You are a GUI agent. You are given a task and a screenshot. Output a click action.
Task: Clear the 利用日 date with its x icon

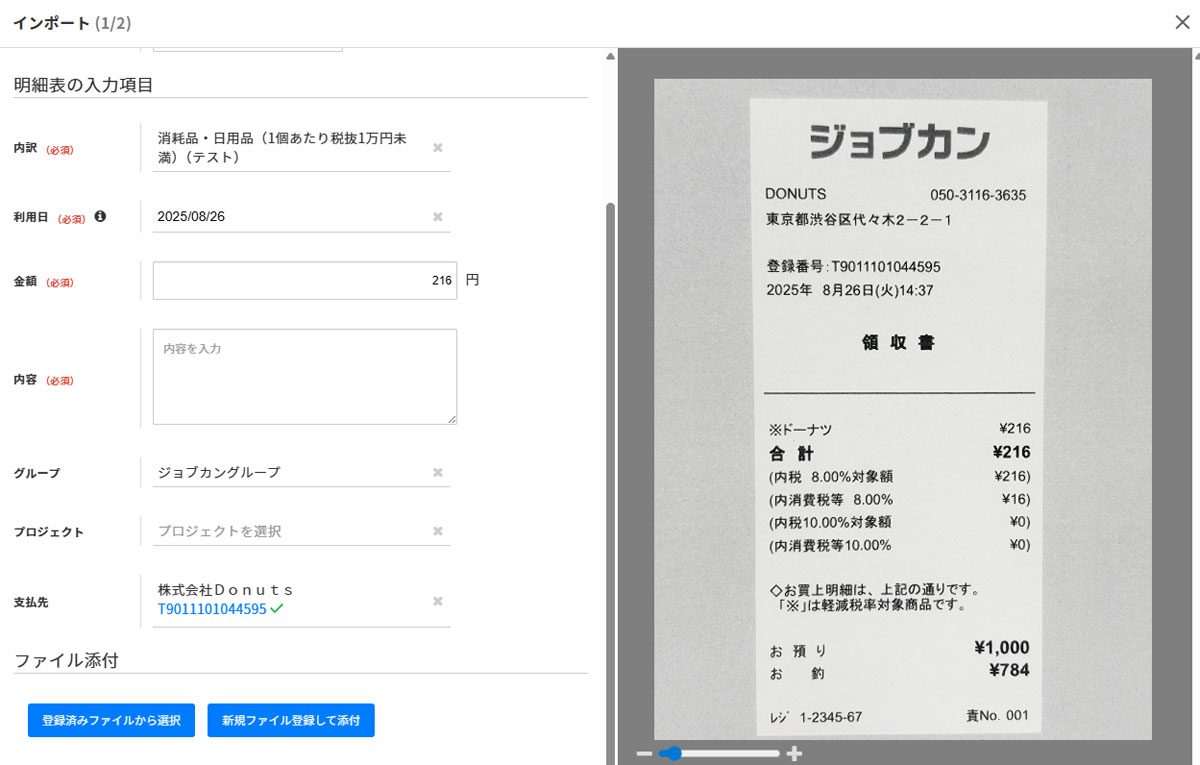[437, 217]
